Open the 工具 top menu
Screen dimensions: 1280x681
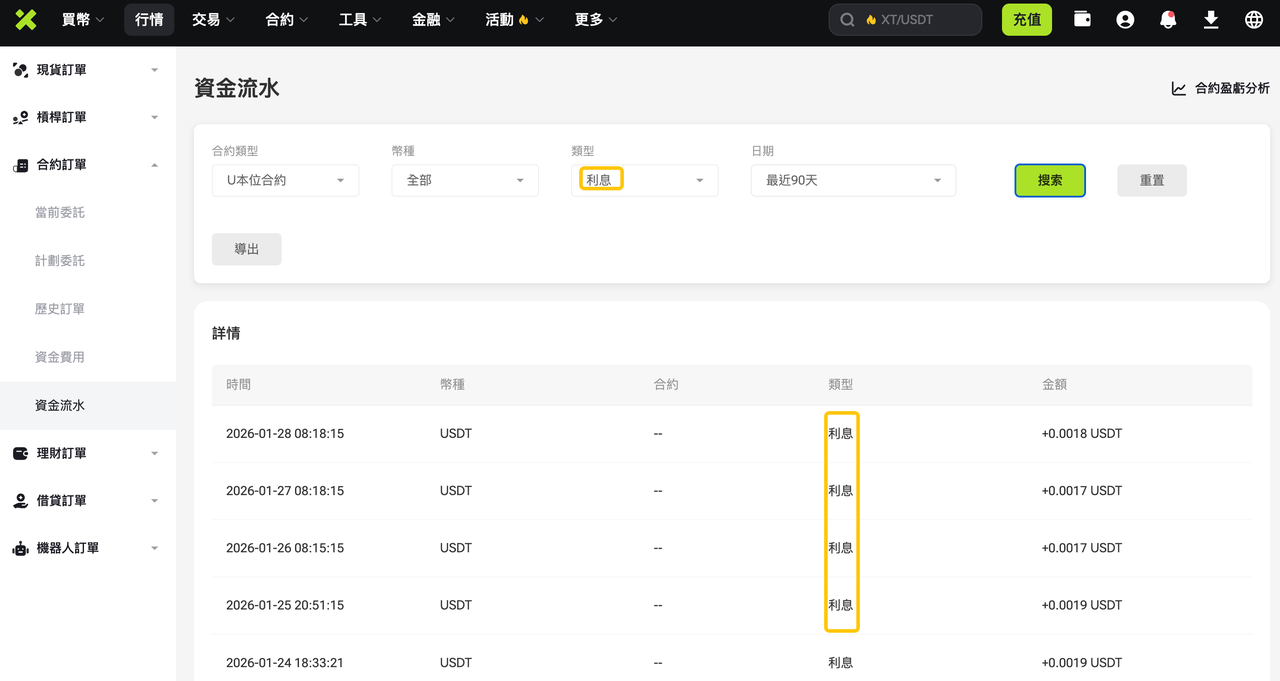click(360, 19)
